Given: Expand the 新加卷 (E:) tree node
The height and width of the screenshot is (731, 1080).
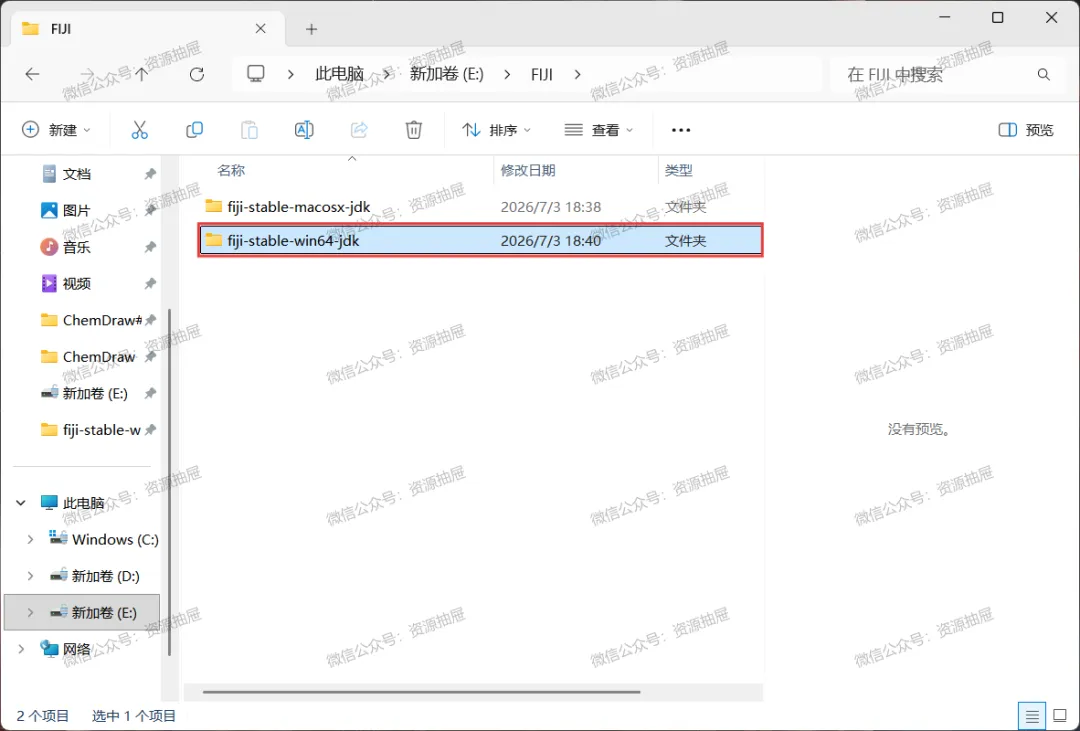Looking at the screenshot, I should point(30,612).
